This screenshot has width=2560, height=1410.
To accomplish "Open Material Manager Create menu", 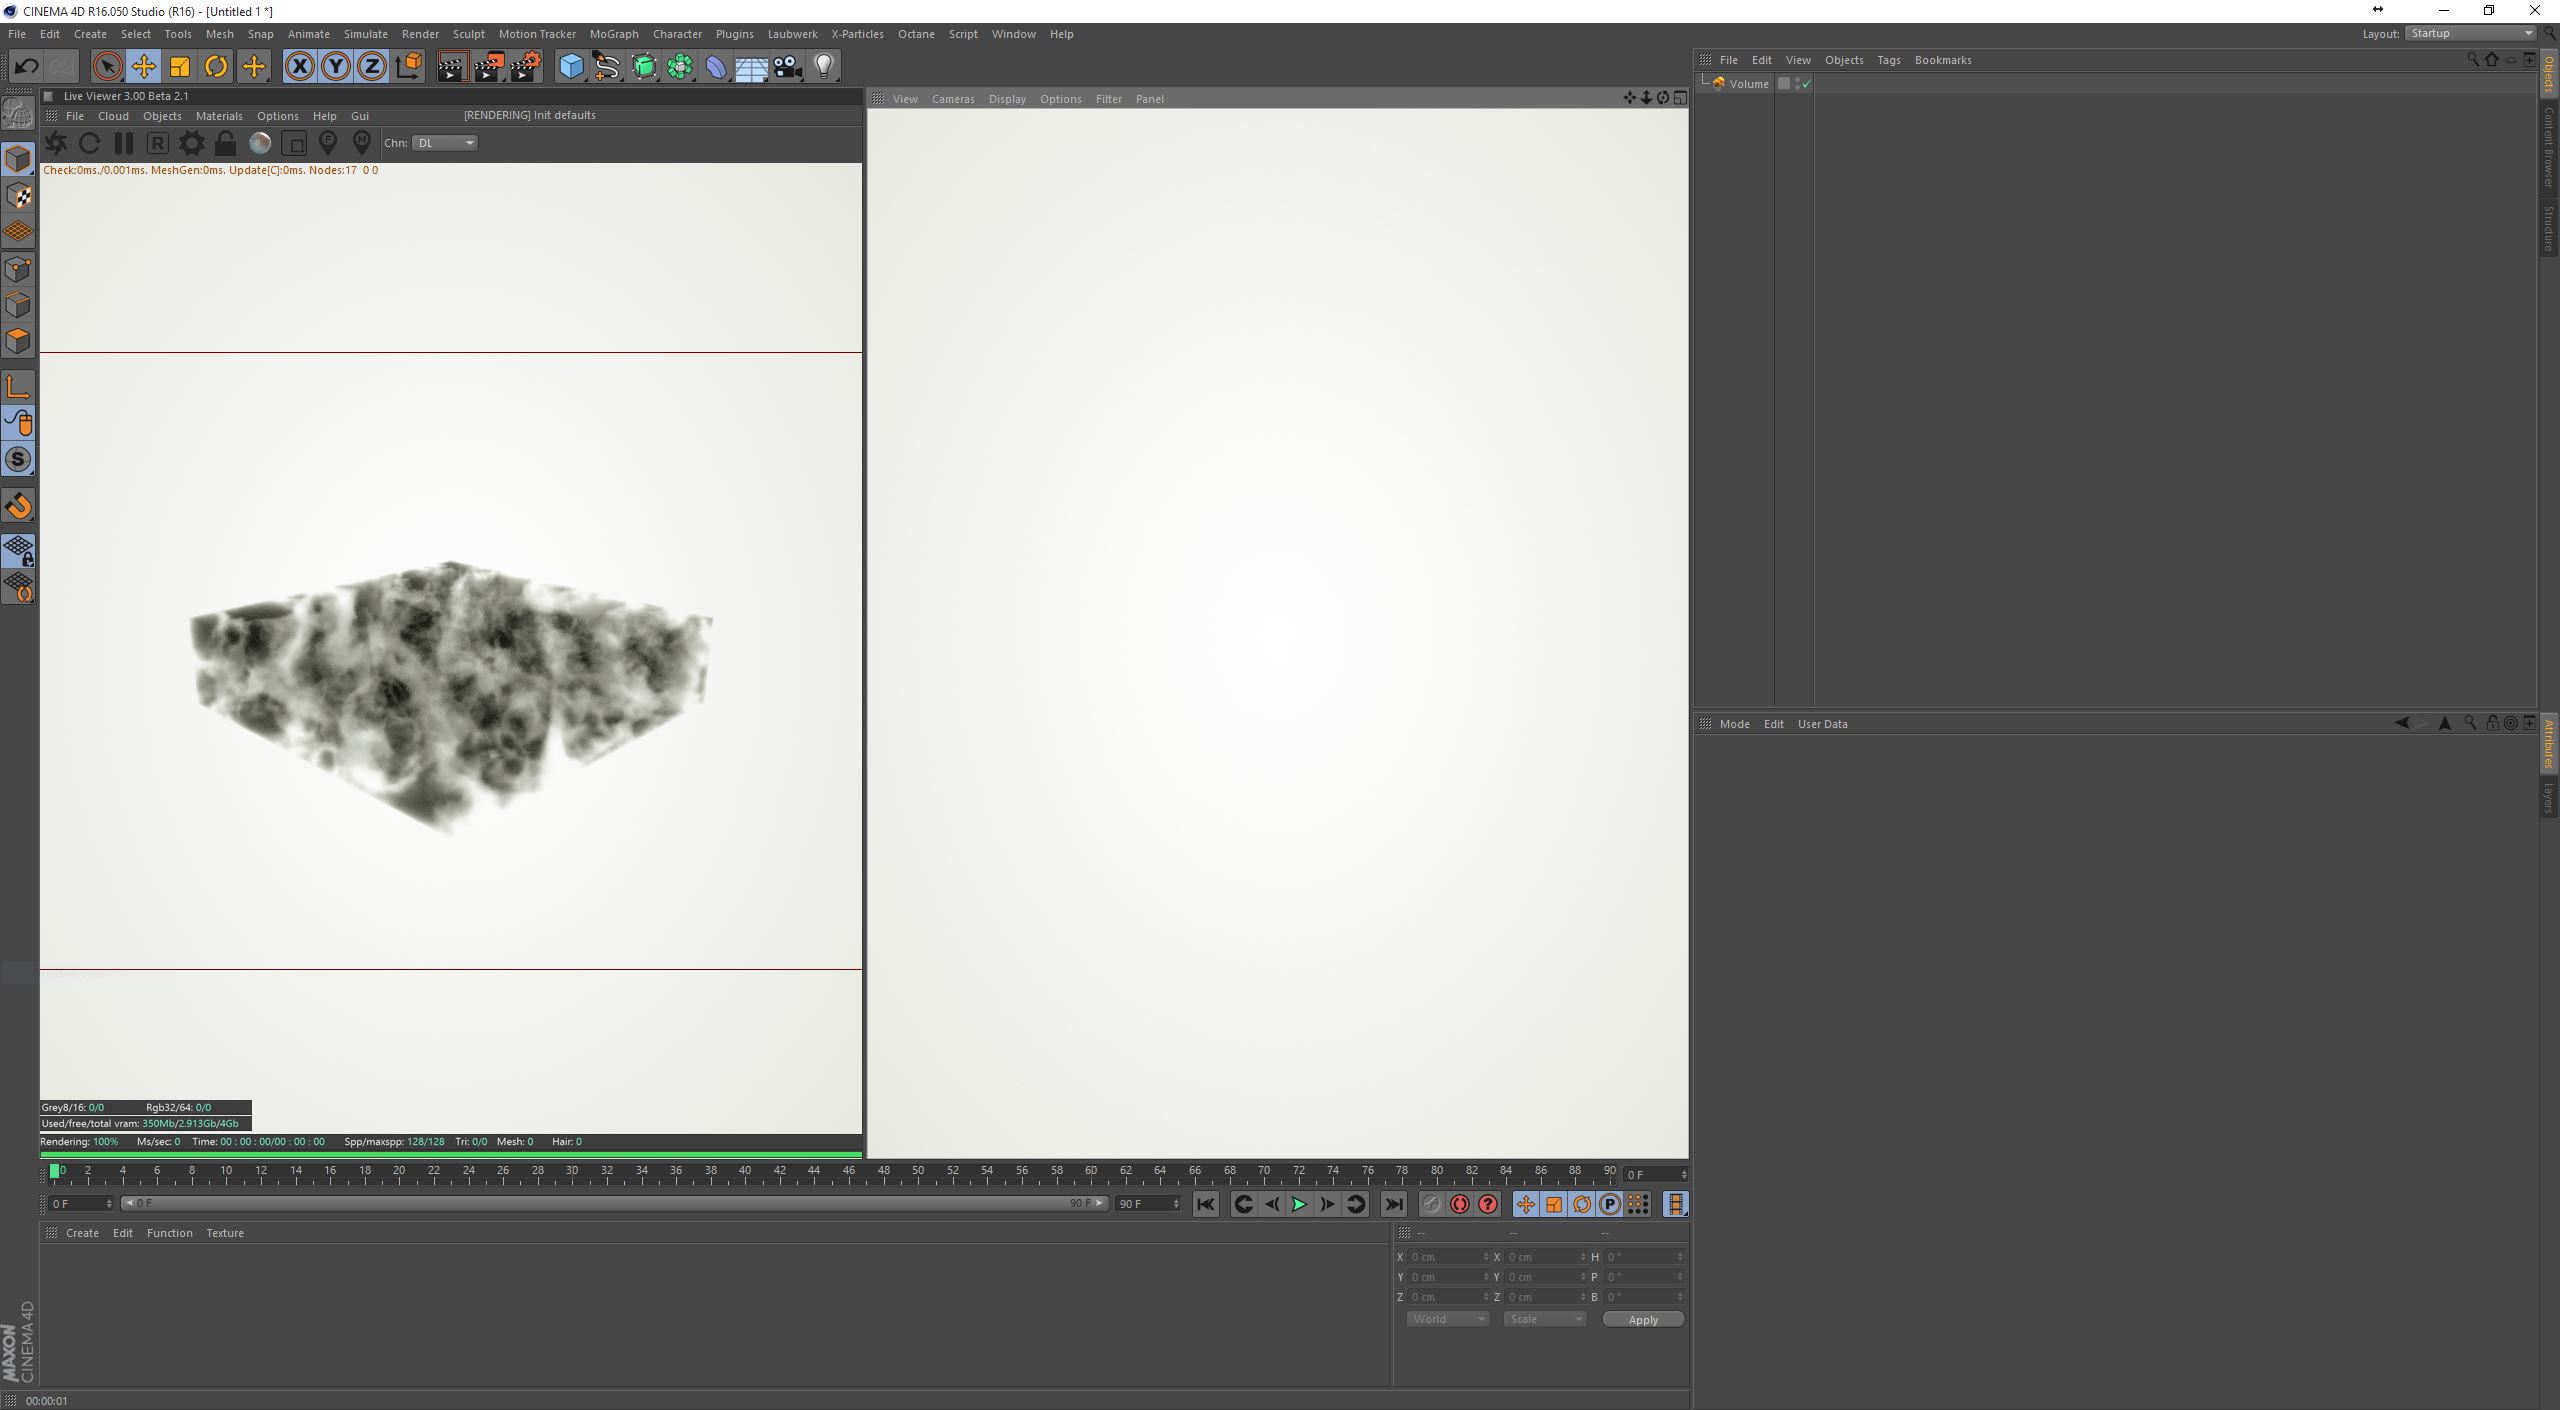I will click(x=82, y=1234).
